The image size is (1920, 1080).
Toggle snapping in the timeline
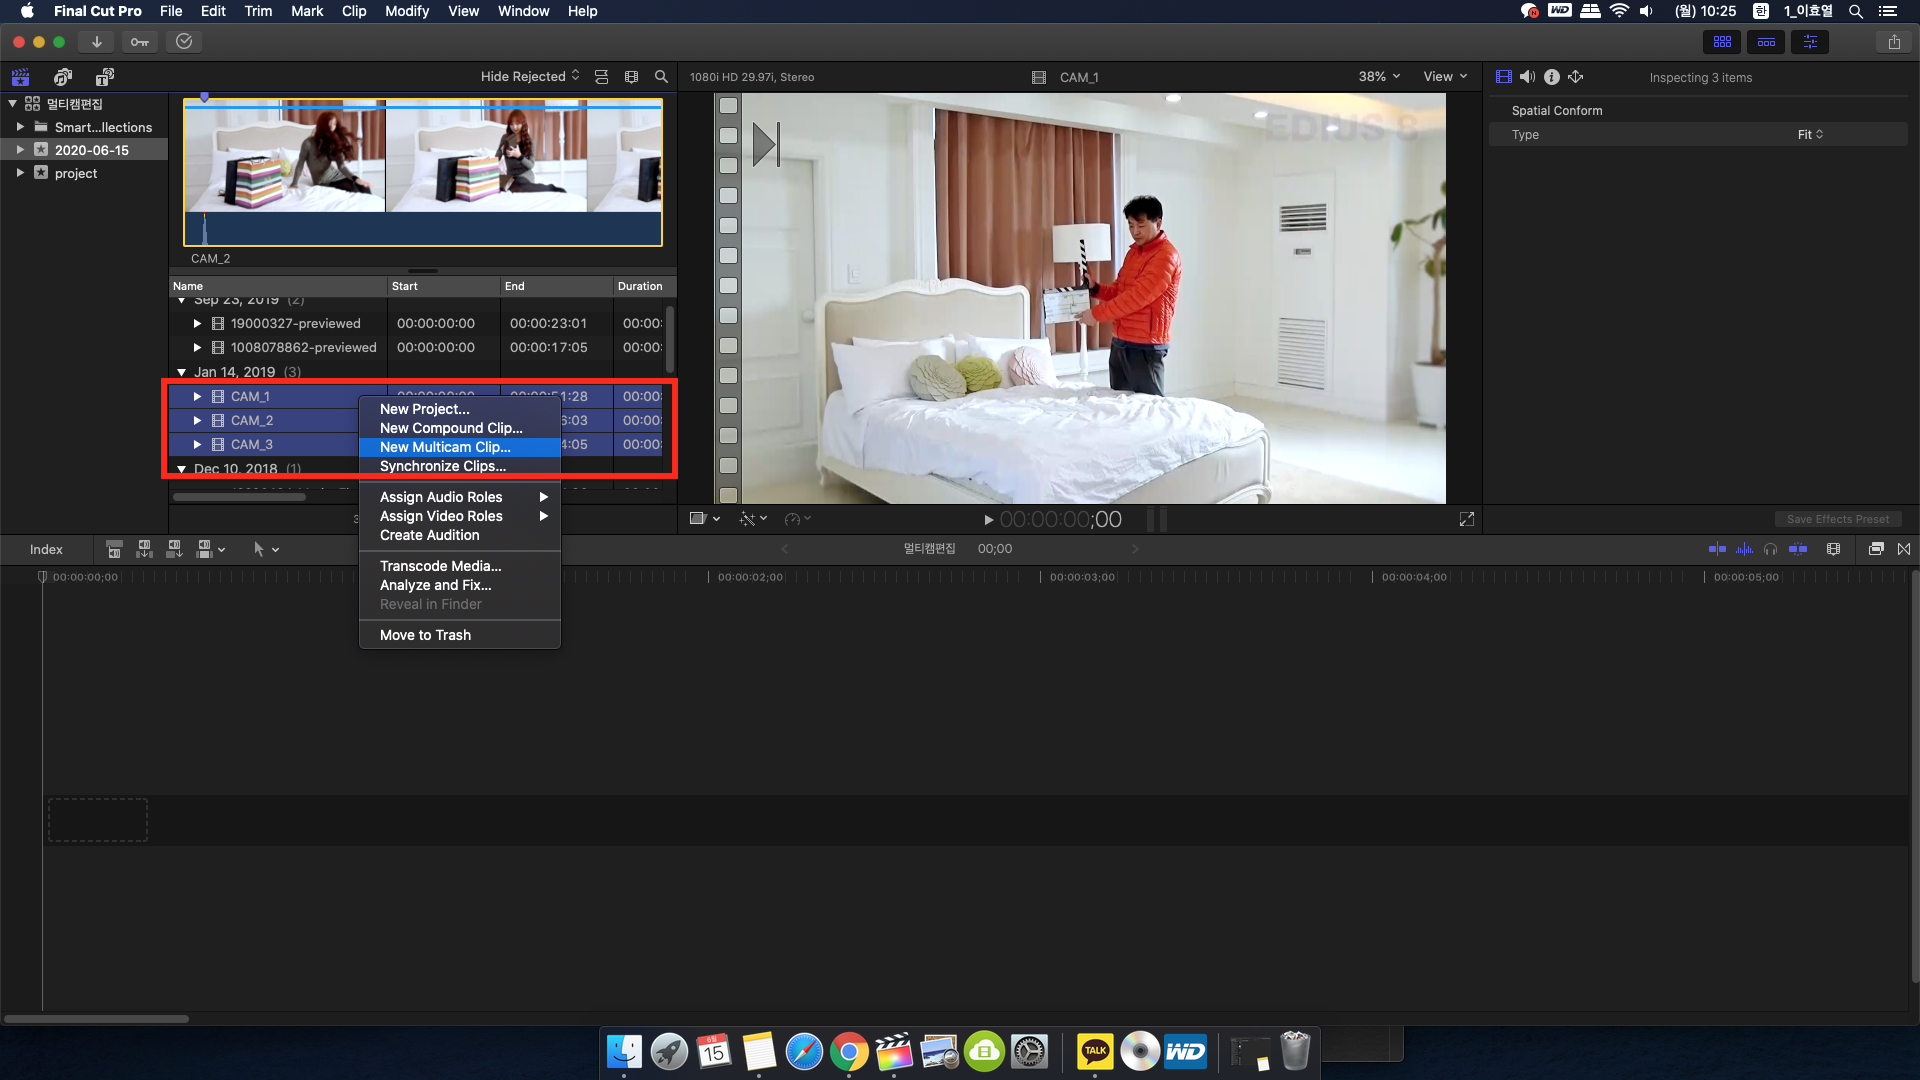coord(1798,549)
